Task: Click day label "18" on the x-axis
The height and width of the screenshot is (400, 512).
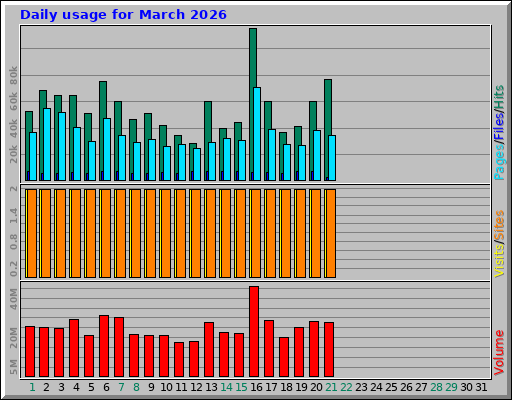Action: pos(286,387)
